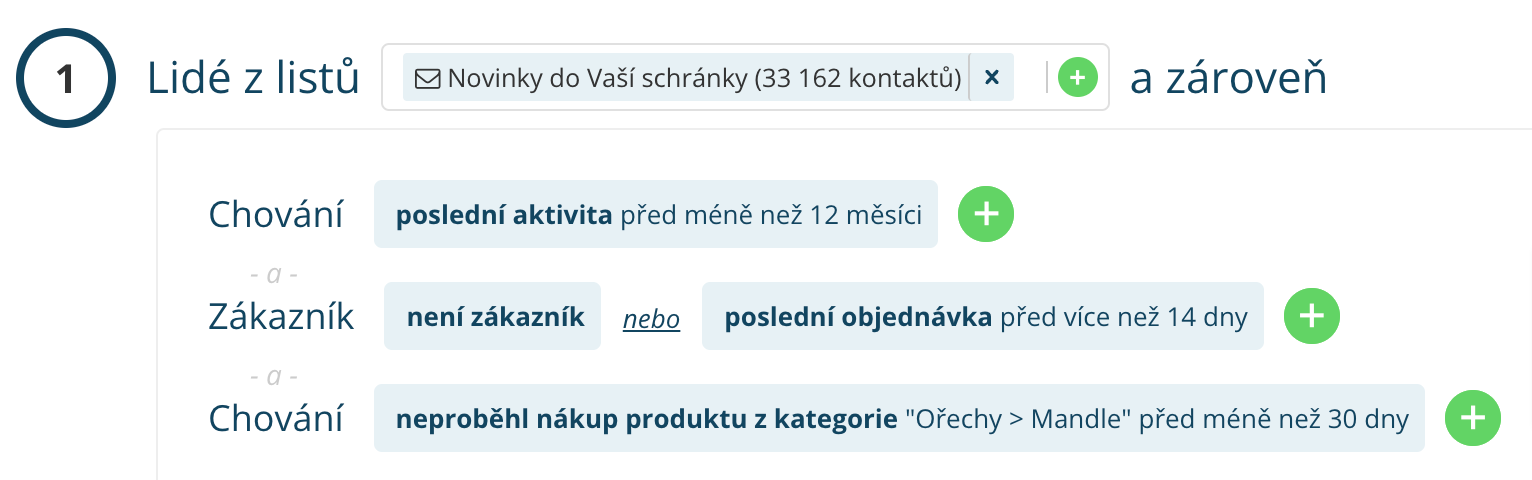Focus the empty area of the list selector field
Screen dimensions: 1532x480
click(x=1030, y=77)
